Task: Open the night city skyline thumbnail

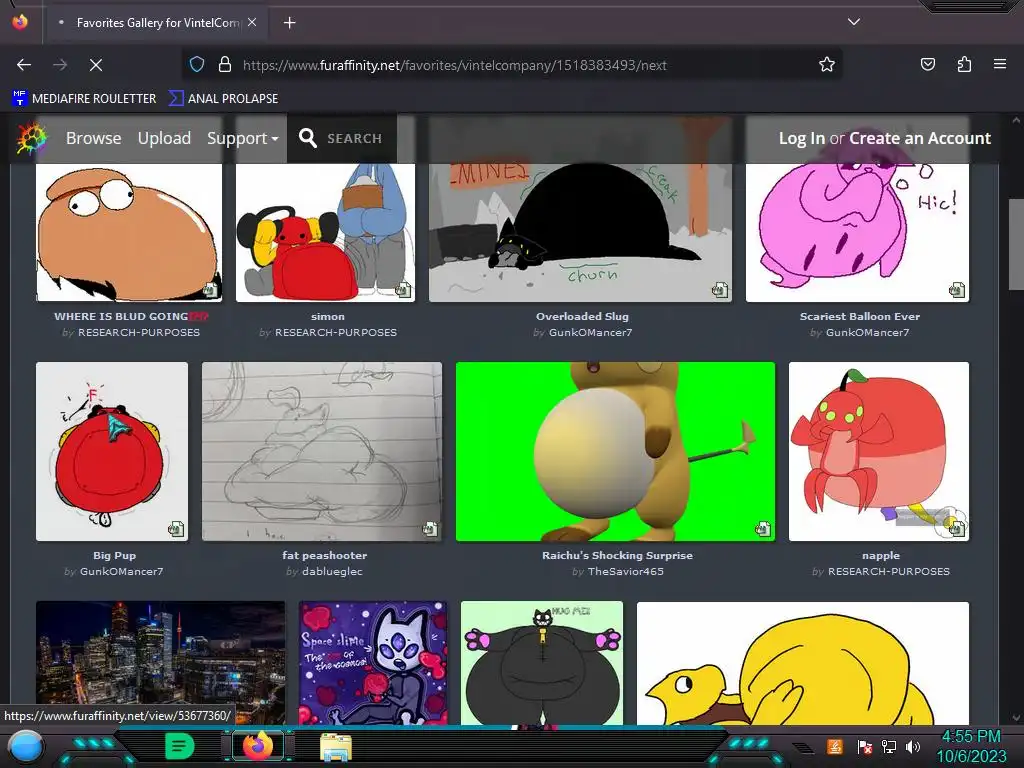Action: tap(160, 662)
